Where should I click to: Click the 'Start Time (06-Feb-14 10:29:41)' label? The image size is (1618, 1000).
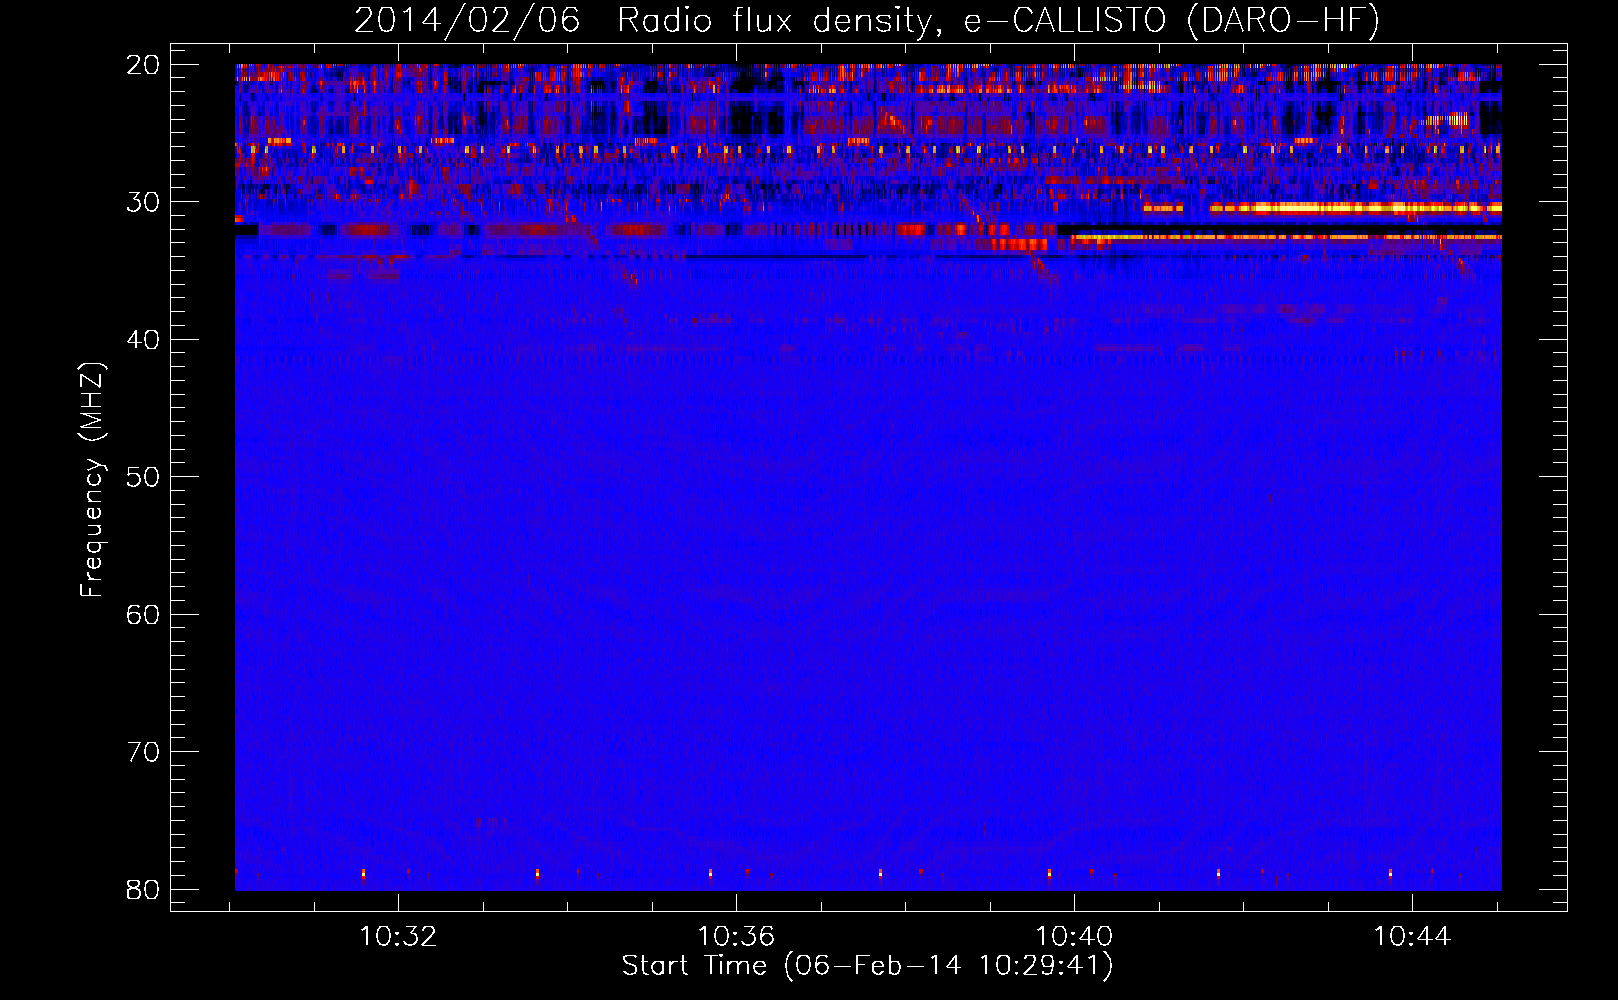coord(867,966)
